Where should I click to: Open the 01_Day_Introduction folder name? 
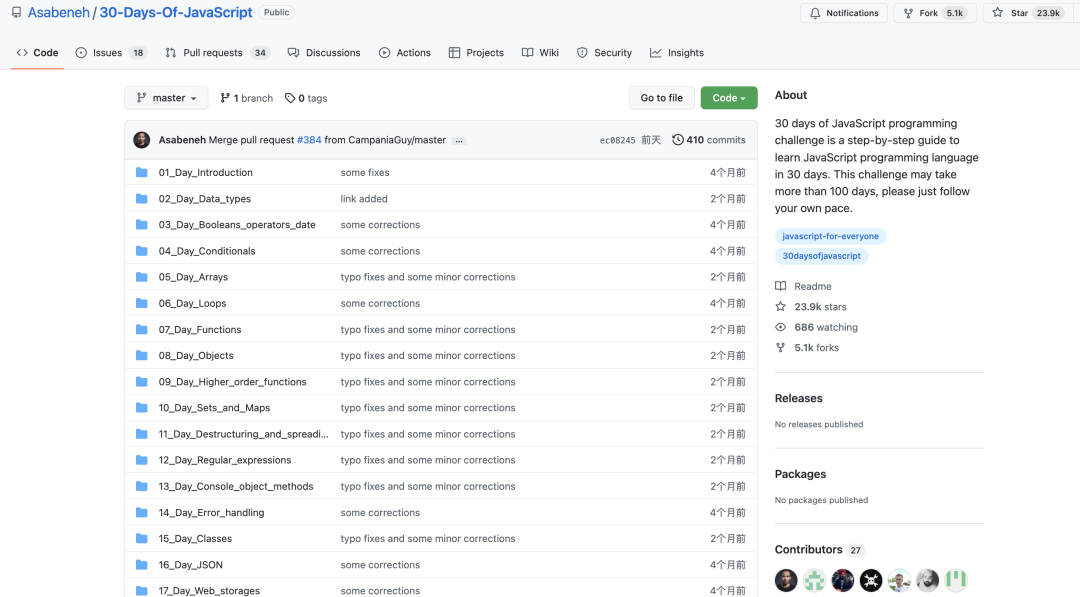pyautogui.click(x=205, y=172)
